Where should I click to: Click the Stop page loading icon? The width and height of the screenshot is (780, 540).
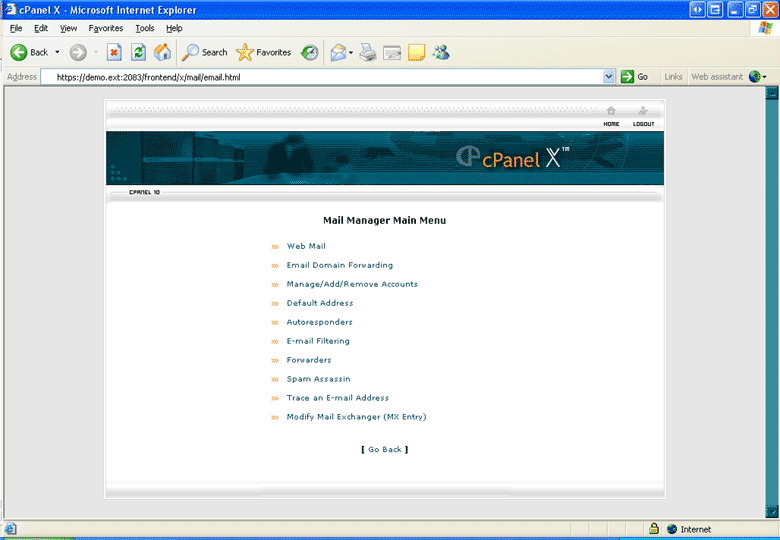[x=114, y=52]
